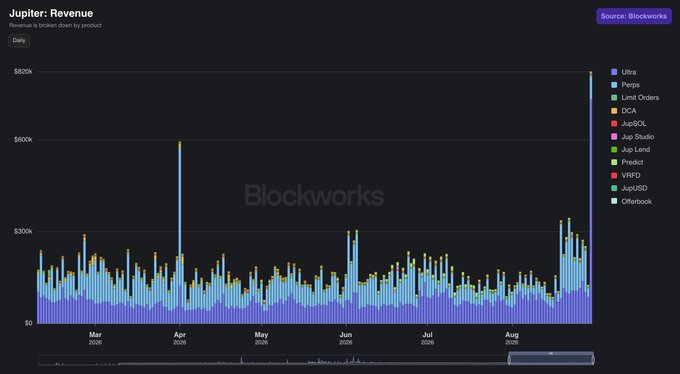Click the Jupiter: Revenue chart title
The width and height of the screenshot is (680, 374).
[x=51, y=13]
